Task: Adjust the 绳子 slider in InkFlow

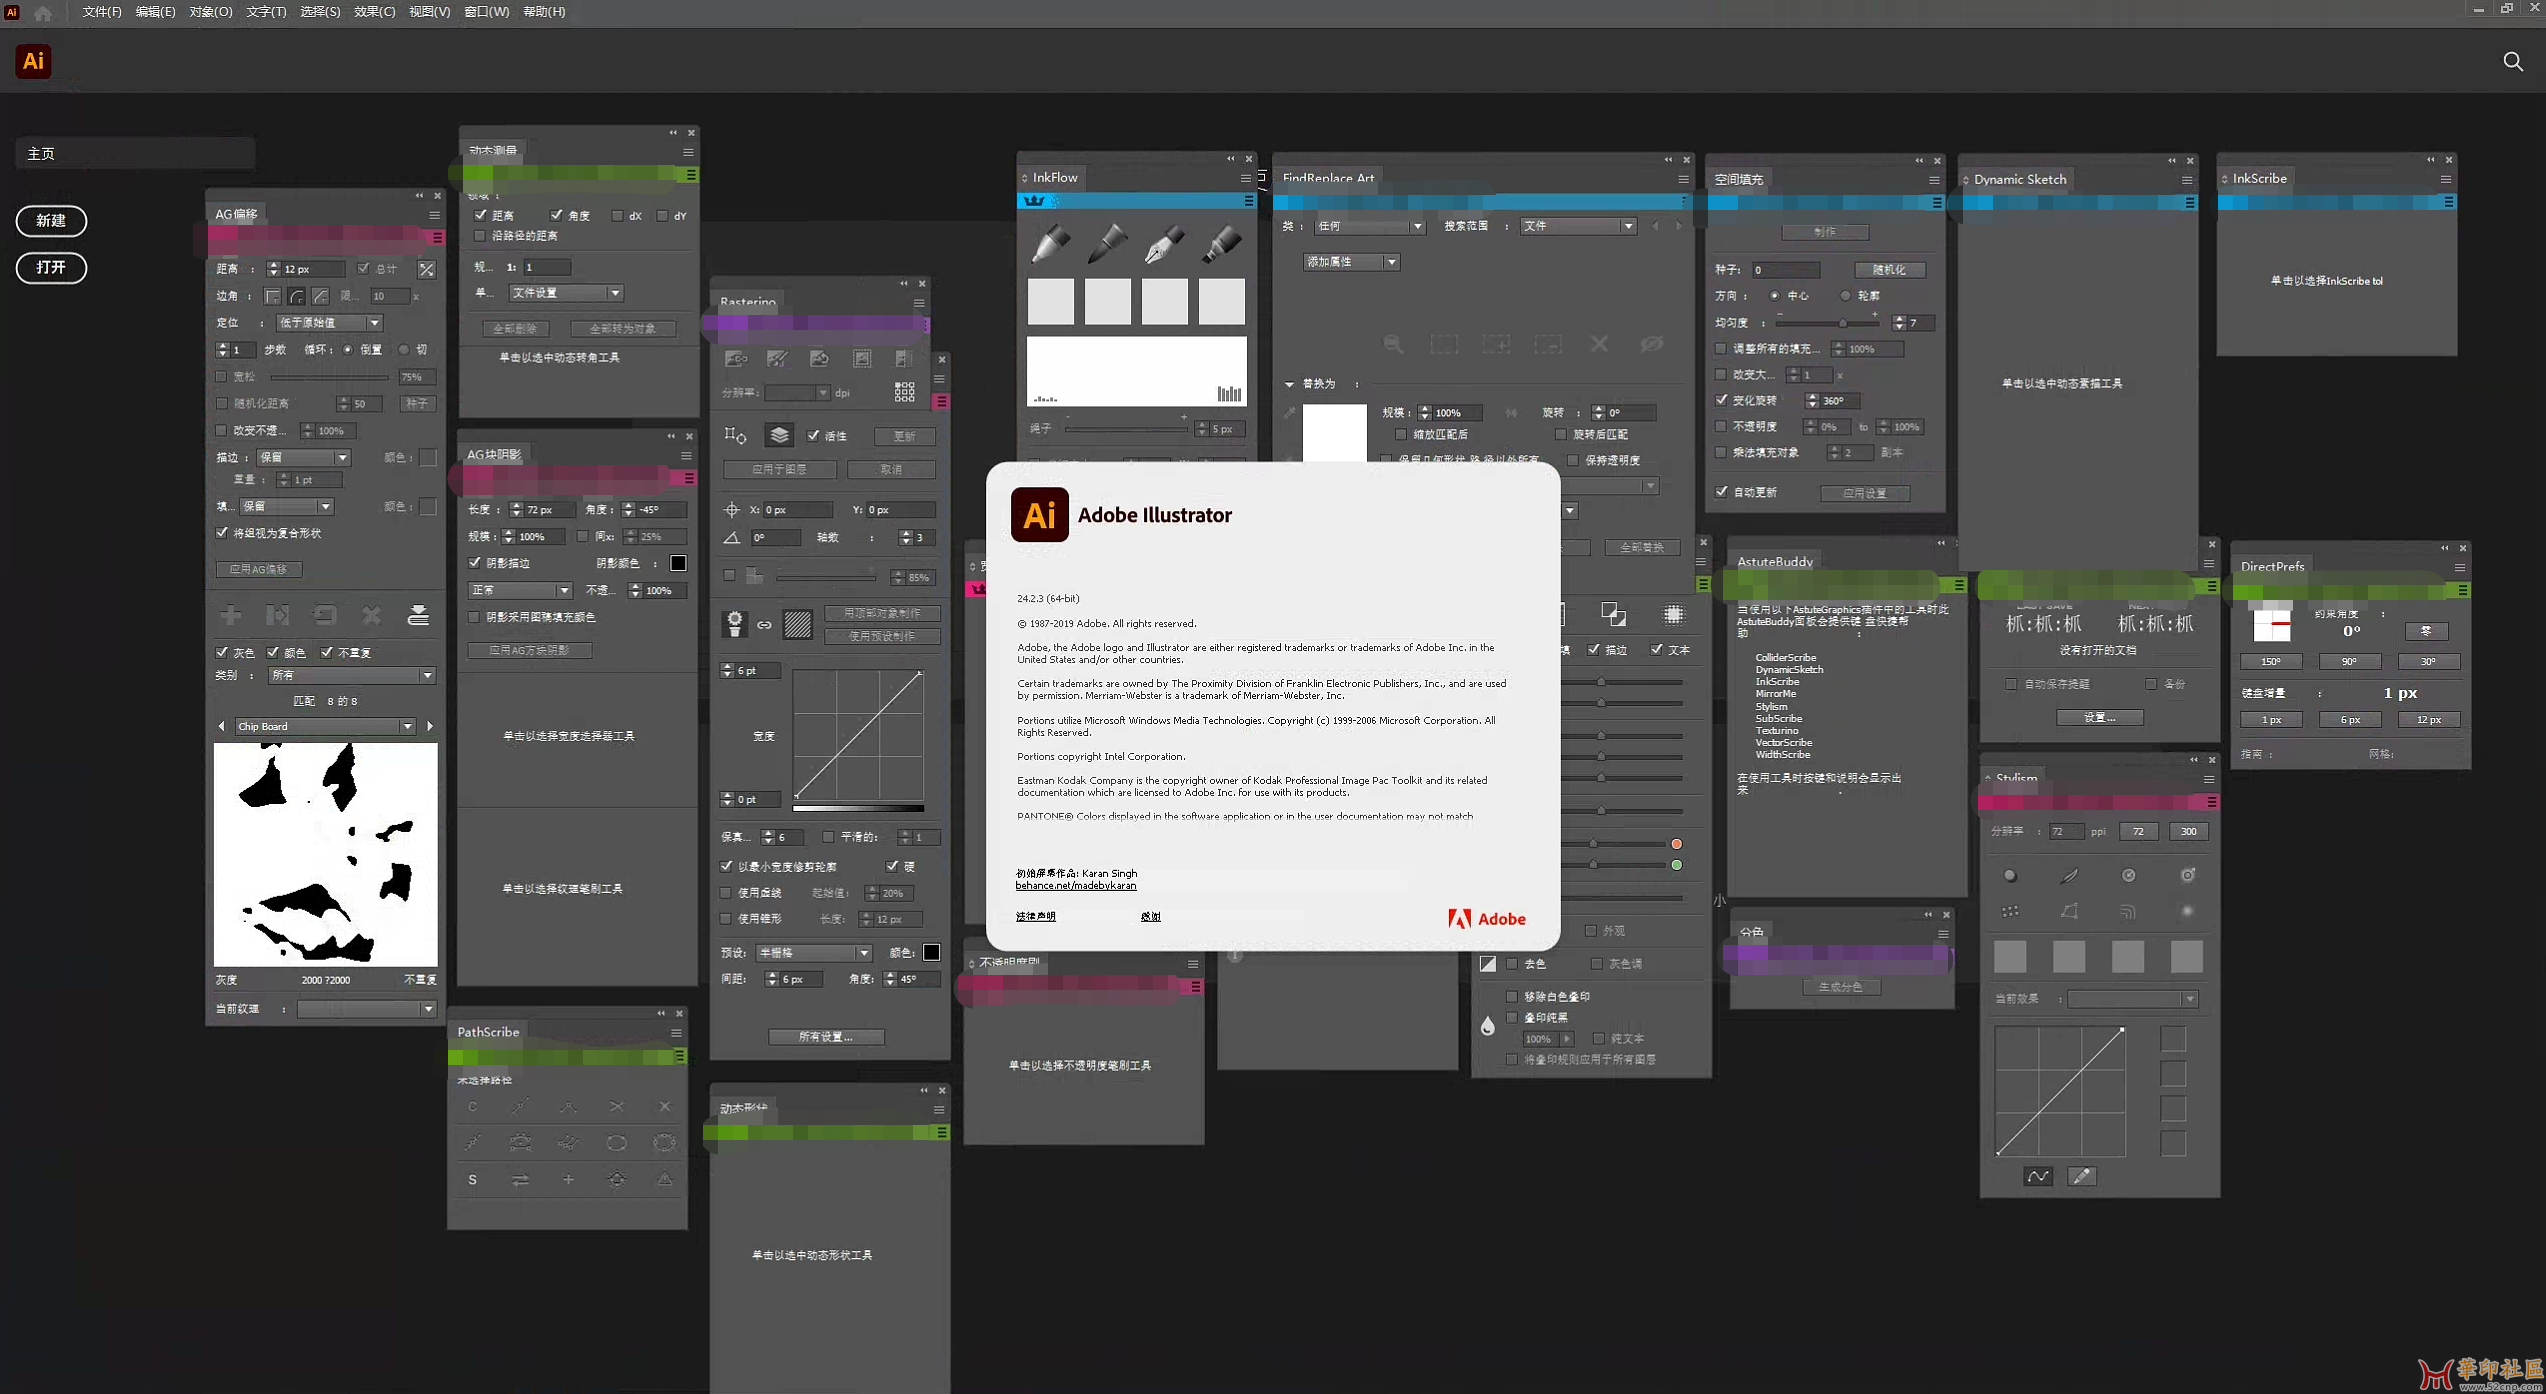Action: [1126, 429]
